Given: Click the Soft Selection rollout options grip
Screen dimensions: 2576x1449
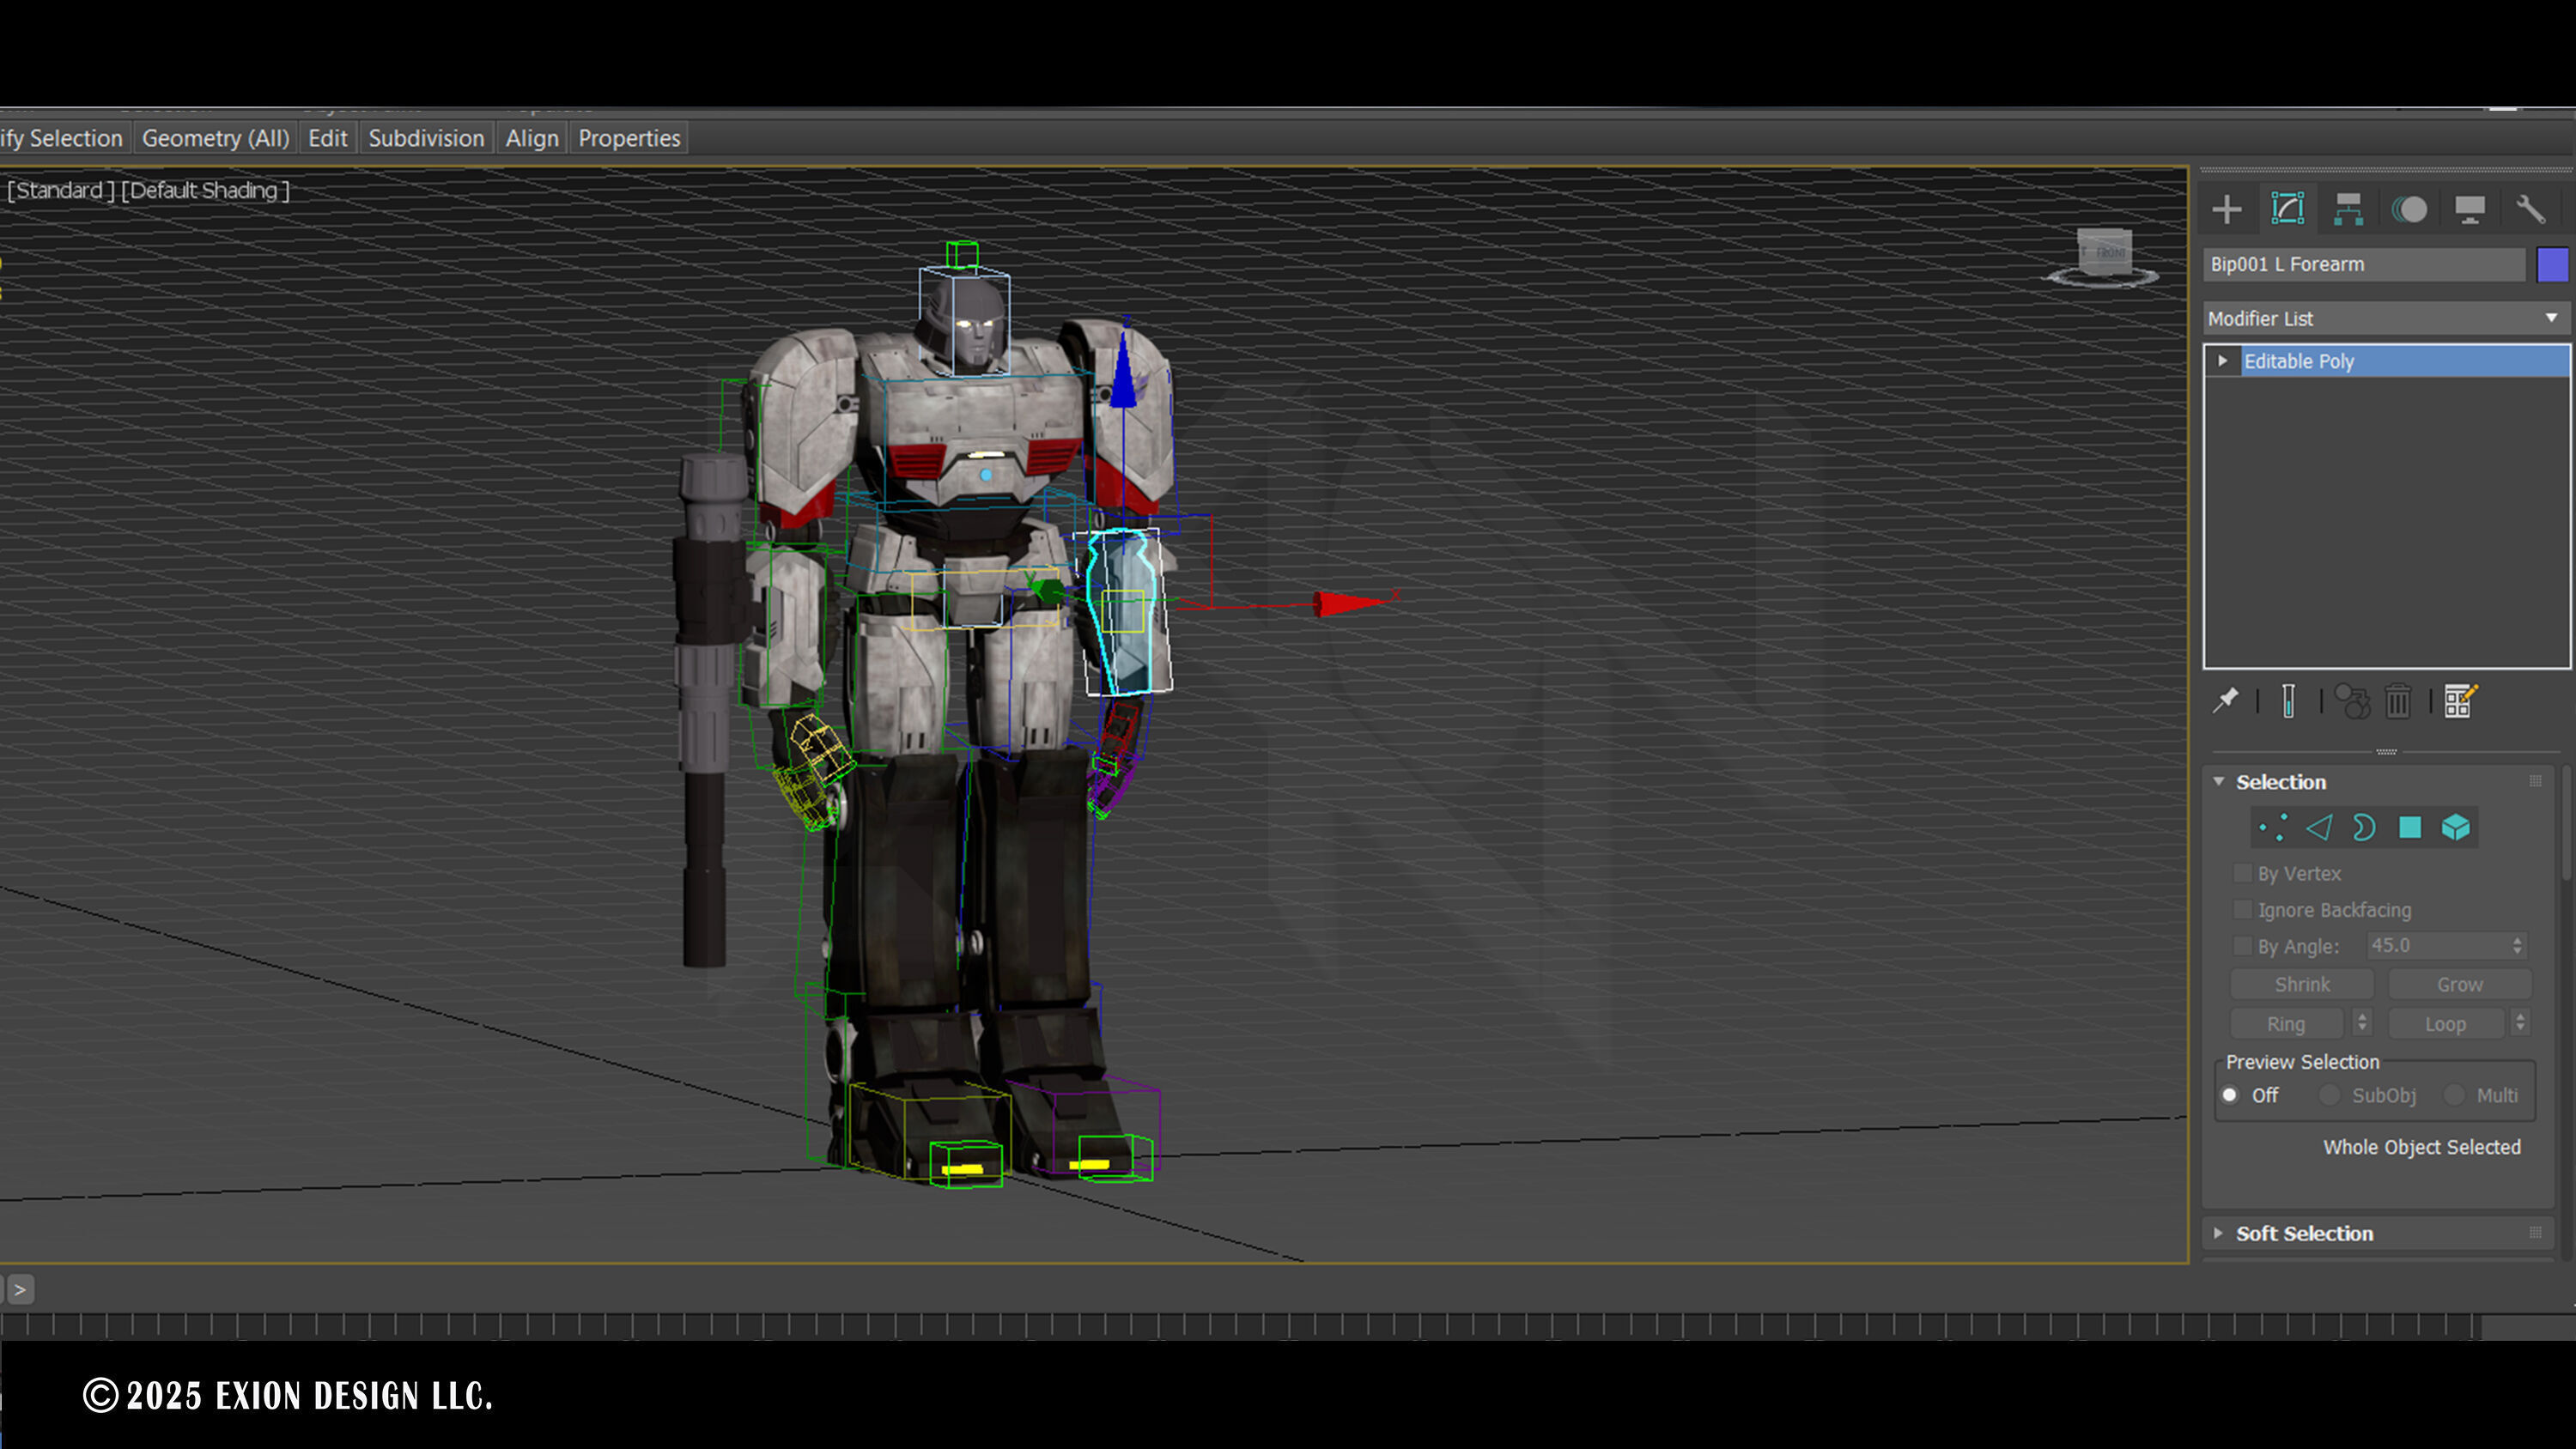Looking at the screenshot, I should click(2535, 1233).
